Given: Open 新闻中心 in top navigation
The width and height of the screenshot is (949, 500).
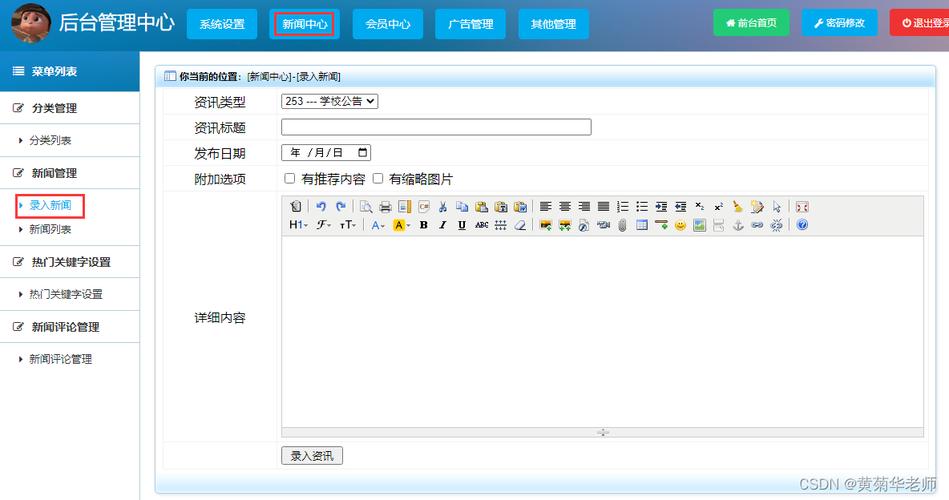Looking at the screenshot, I should coord(304,24).
